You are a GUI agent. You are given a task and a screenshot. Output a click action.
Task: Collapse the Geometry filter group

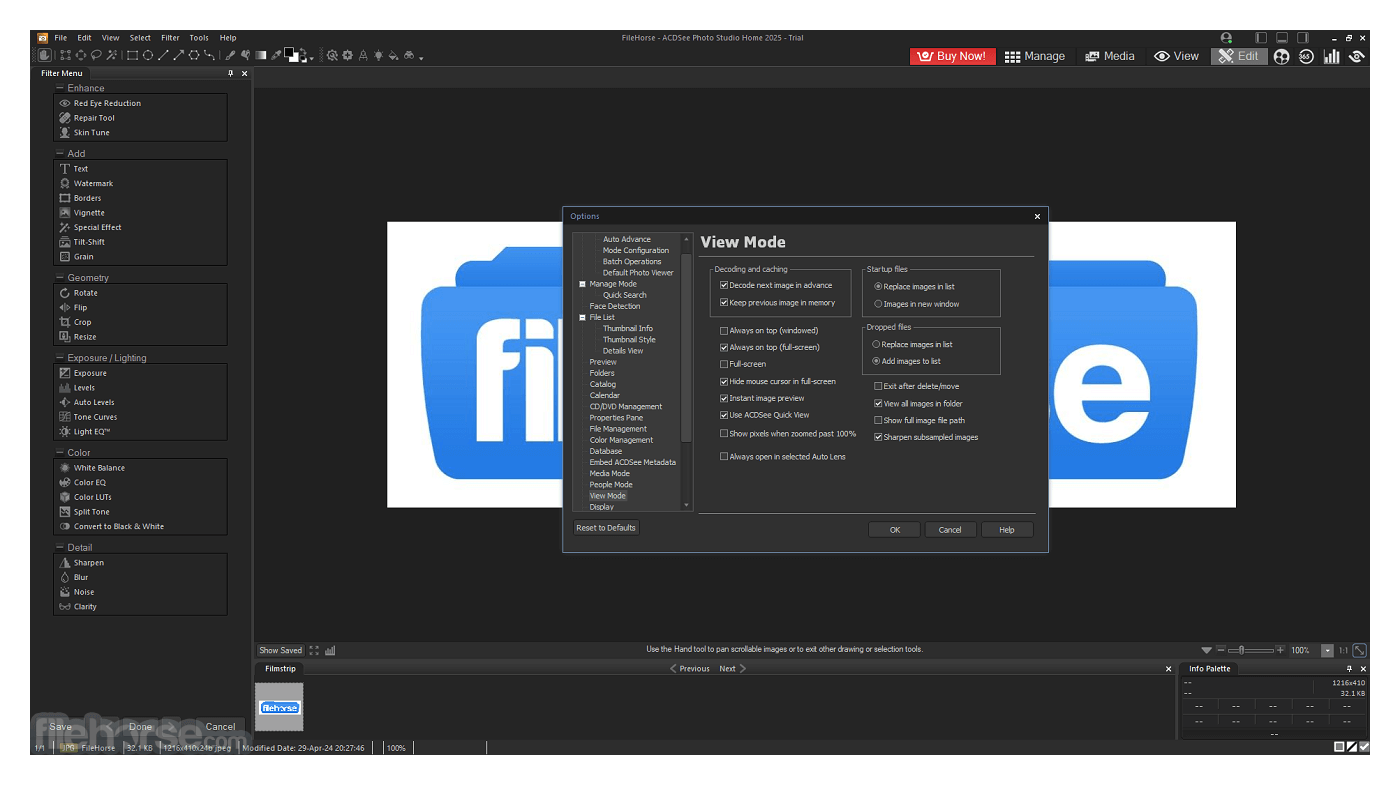60,277
